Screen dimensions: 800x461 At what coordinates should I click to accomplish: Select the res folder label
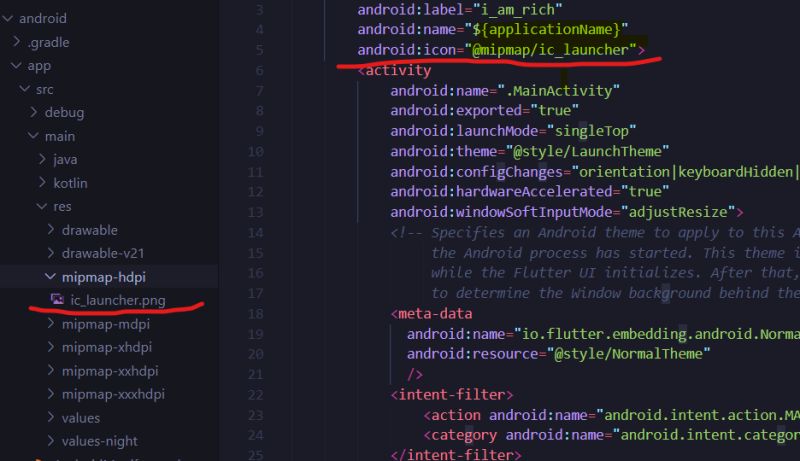tap(62, 207)
